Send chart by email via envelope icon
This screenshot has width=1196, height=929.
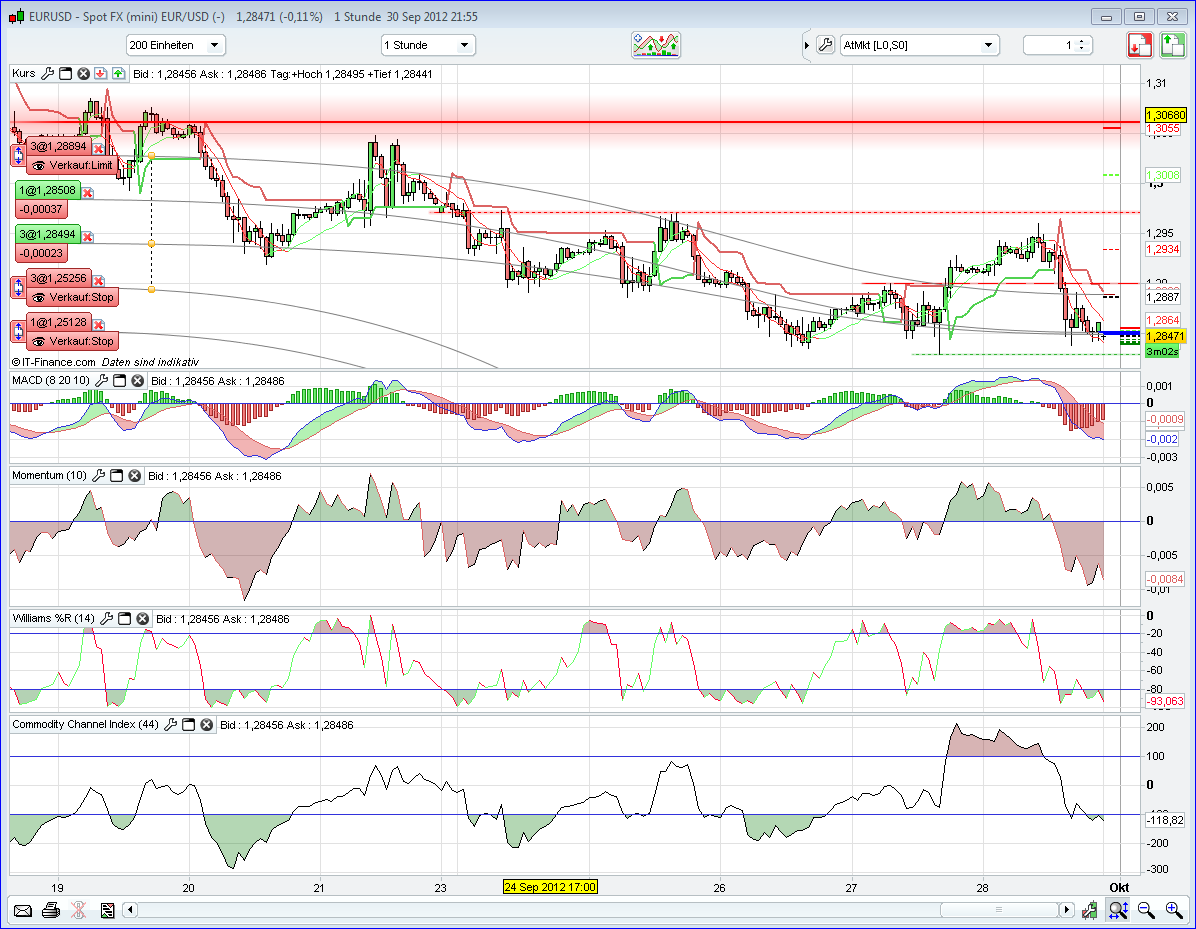[23, 910]
